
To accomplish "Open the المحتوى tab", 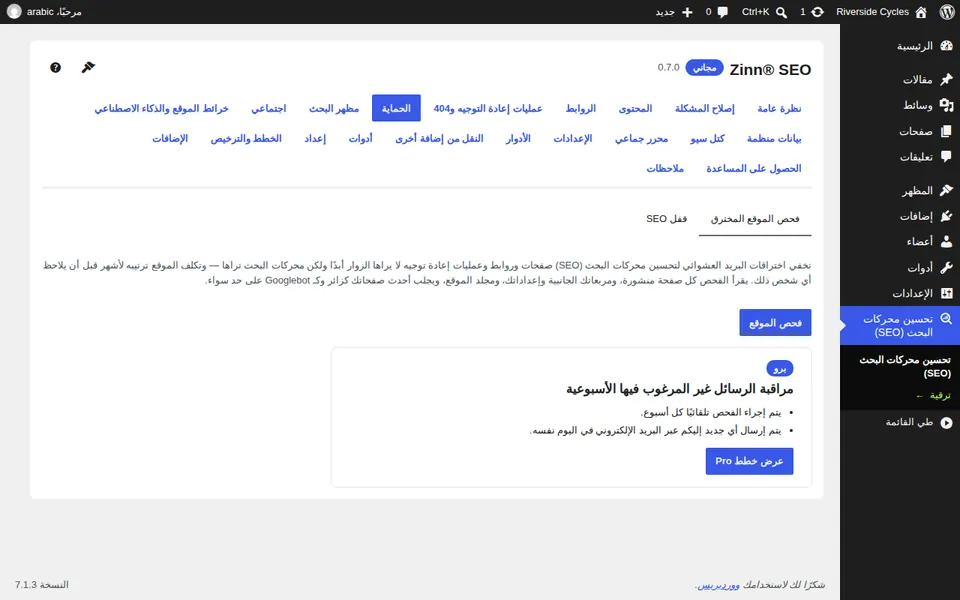I will [x=635, y=108].
